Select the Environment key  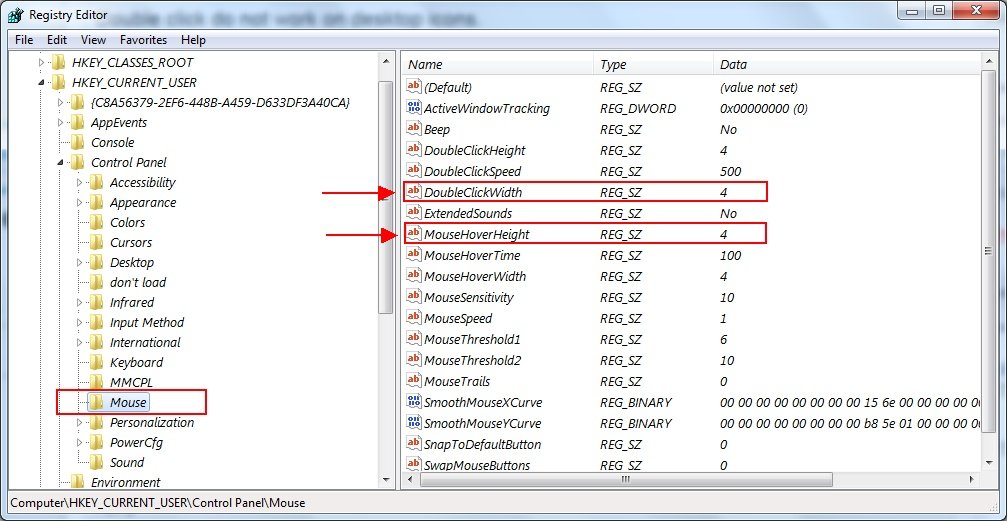[125, 482]
